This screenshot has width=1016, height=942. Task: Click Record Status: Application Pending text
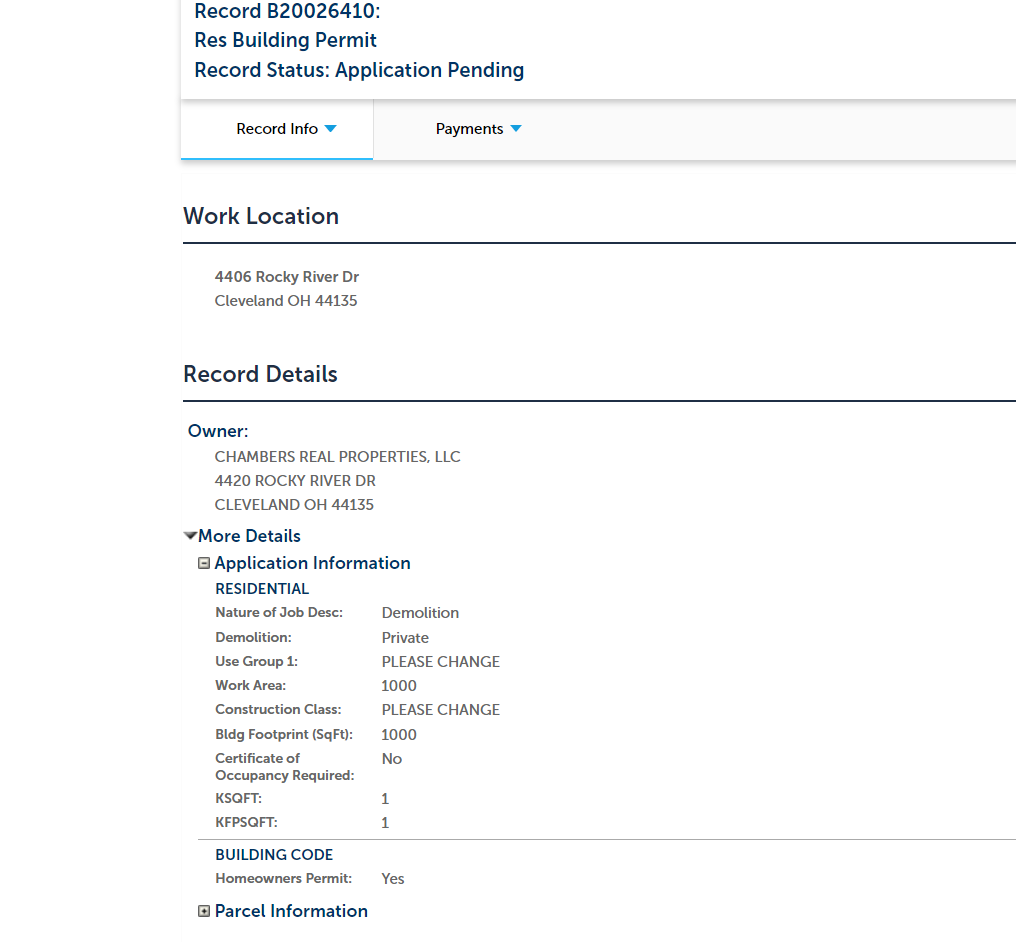coord(359,70)
